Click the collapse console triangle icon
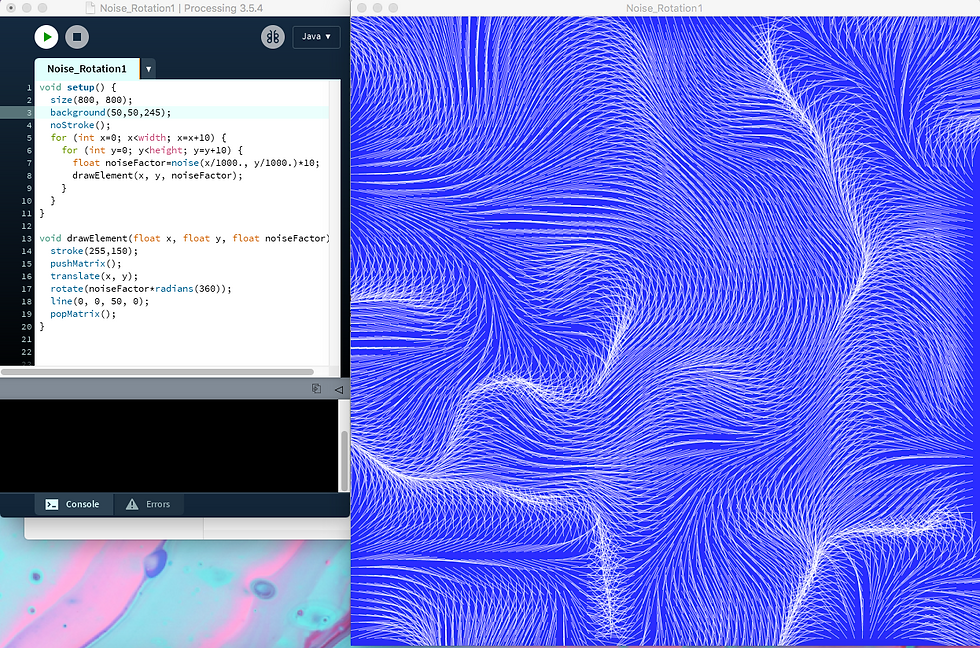The height and width of the screenshot is (648, 980). [x=339, y=389]
